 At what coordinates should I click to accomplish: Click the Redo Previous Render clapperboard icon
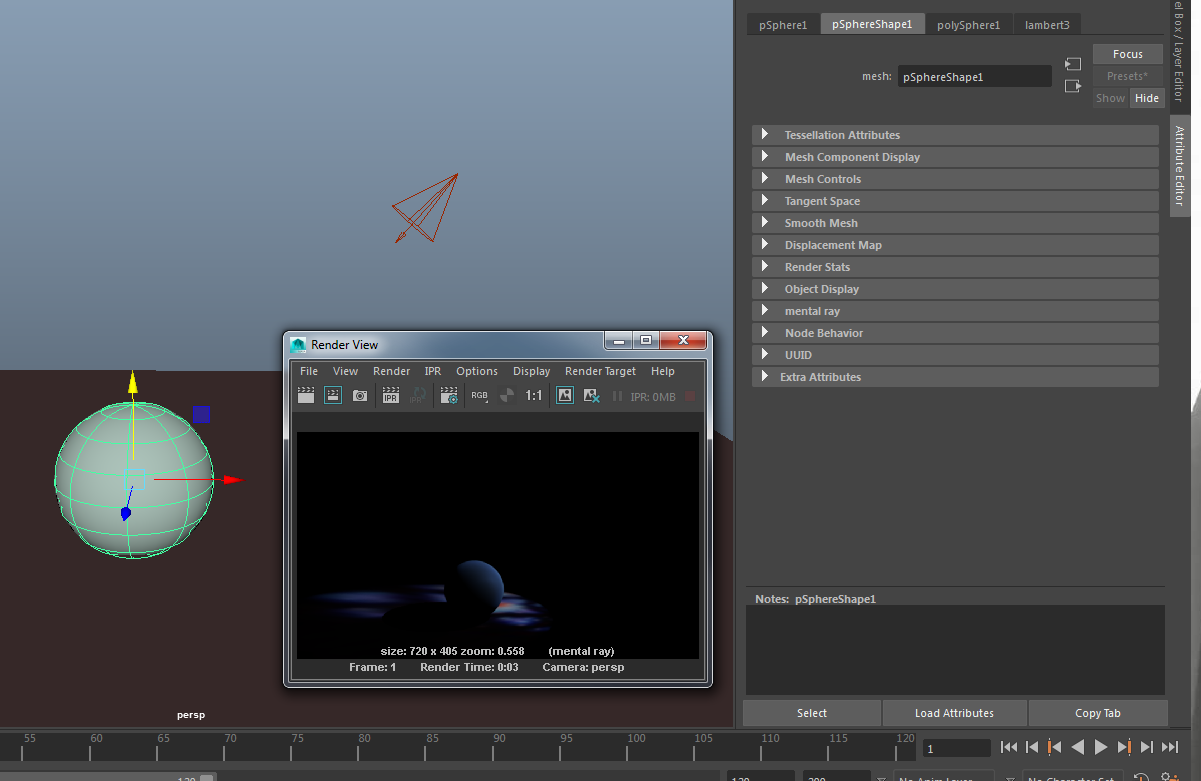[306, 396]
